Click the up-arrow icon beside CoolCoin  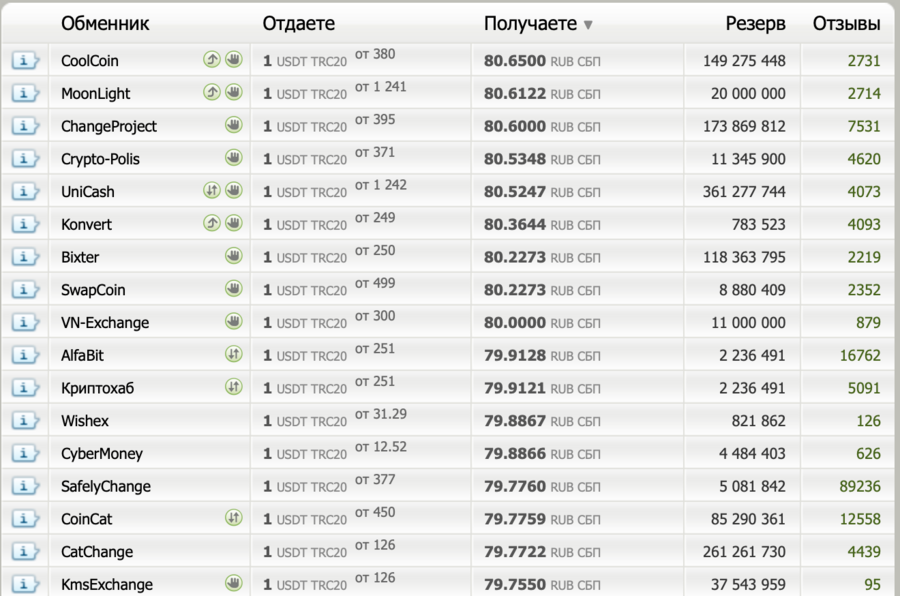click(x=212, y=60)
